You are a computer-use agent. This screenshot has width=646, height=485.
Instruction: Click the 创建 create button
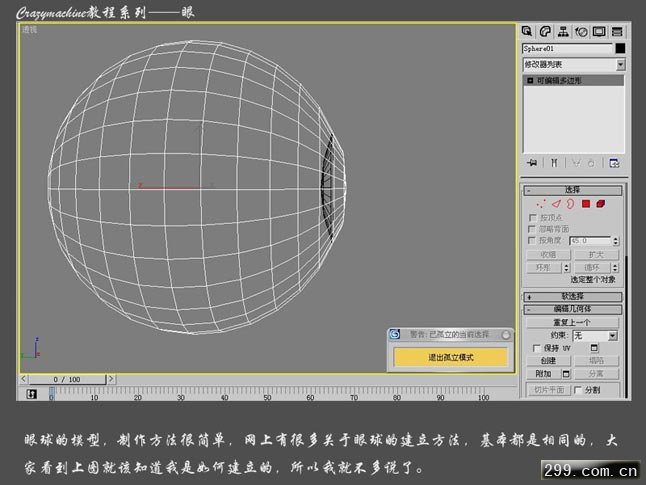tap(548, 361)
